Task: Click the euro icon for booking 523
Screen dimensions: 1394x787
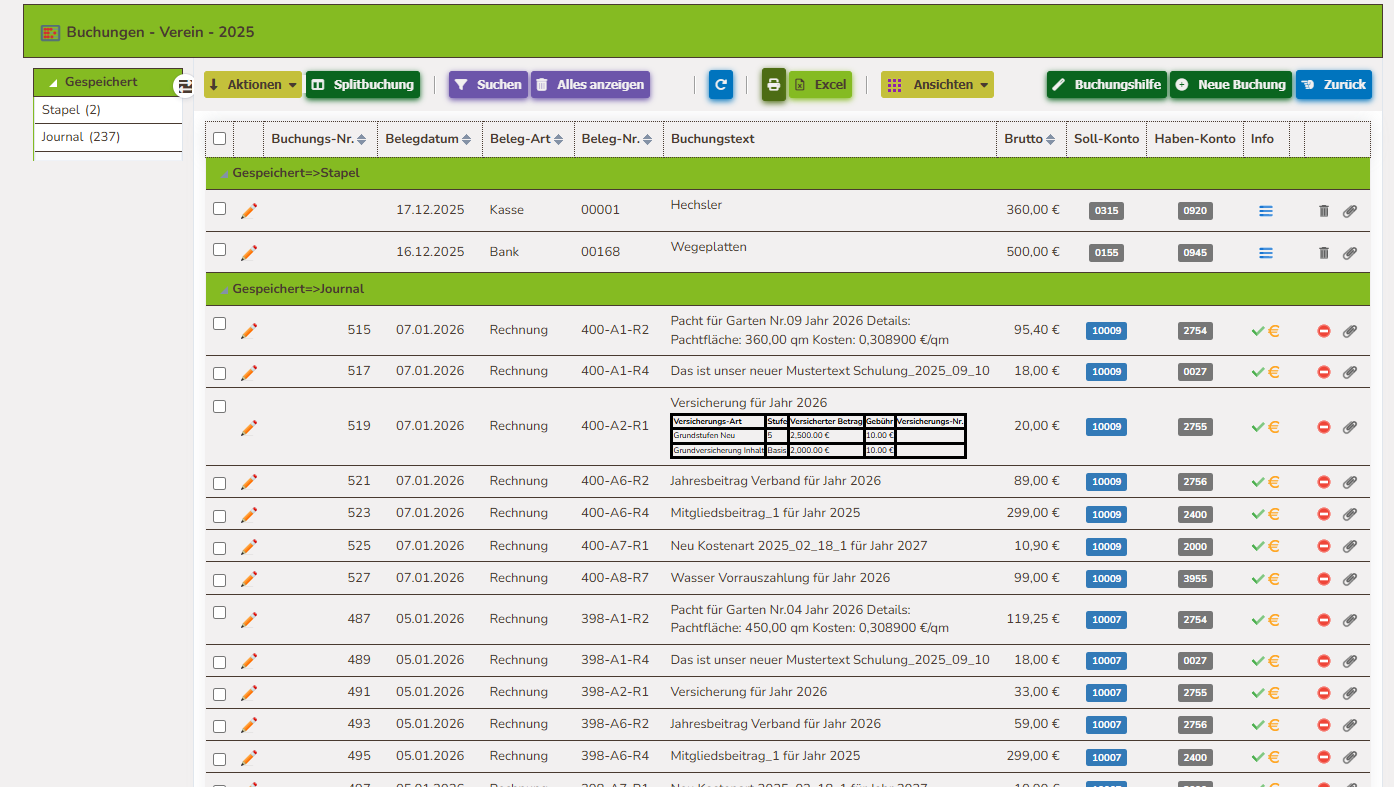Action: pyautogui.click(x=1274, y=514)
